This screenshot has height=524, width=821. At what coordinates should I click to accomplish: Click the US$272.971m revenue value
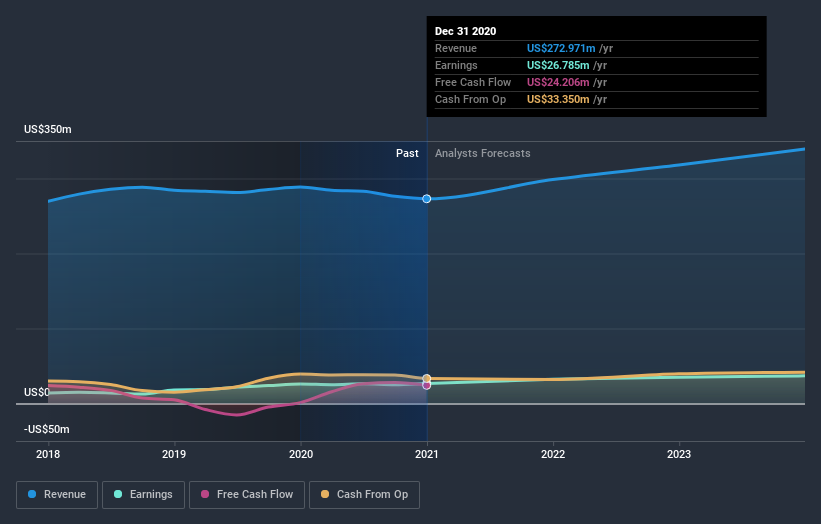[x=561, y=48]
